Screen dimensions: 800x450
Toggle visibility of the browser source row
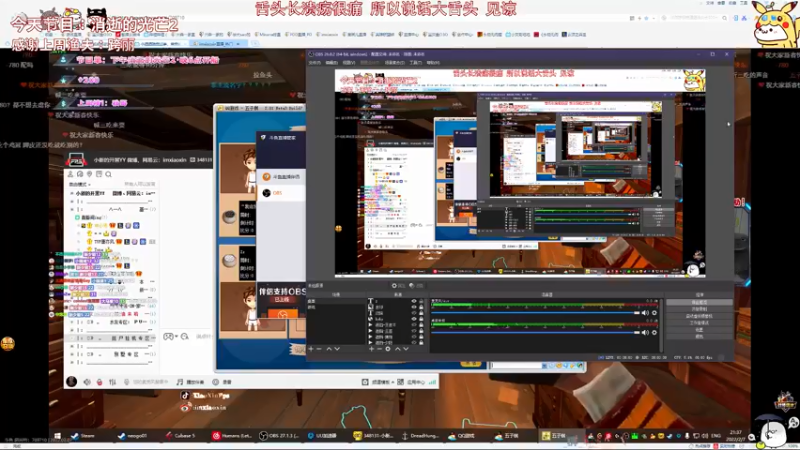click(x=414, y=319)
